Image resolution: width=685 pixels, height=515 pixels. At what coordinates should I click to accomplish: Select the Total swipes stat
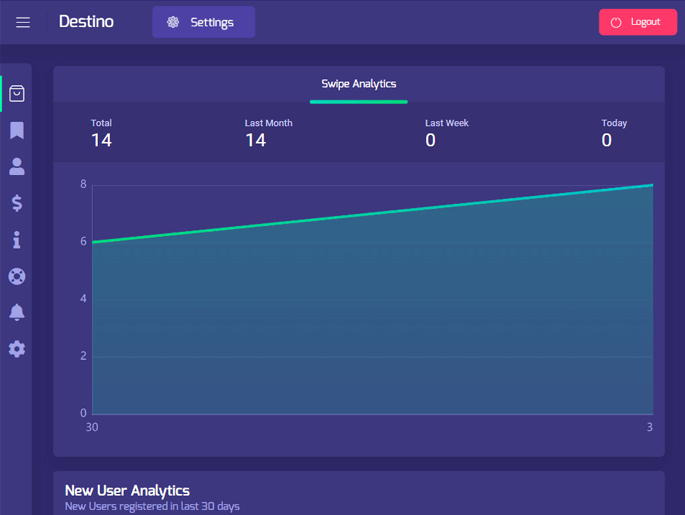[x=101, y=133]
